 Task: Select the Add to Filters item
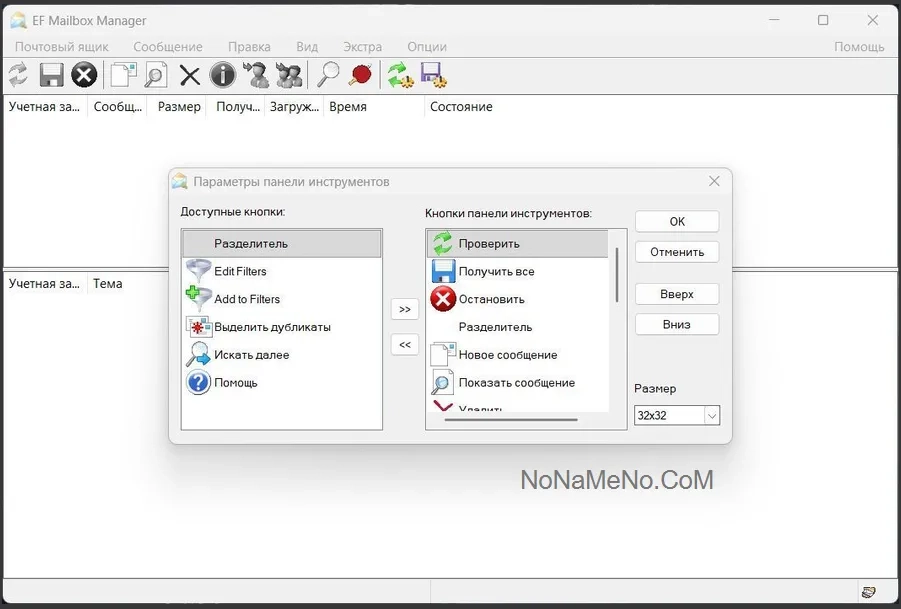point(246,299)
